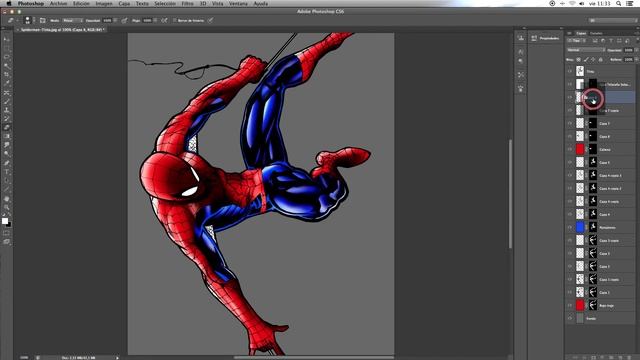Viewport: 640px width, 360px height.
Task: Click the foreground color swatch
Action: coord(5,221)
